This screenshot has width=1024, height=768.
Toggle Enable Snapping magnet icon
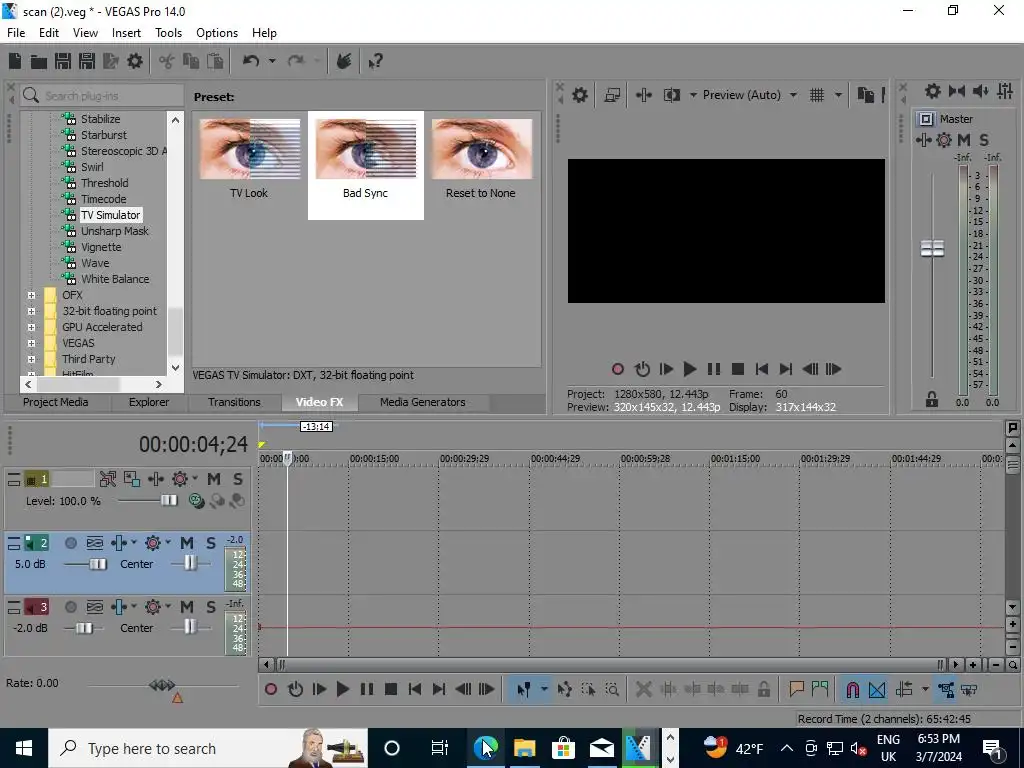tap(853, 690)
